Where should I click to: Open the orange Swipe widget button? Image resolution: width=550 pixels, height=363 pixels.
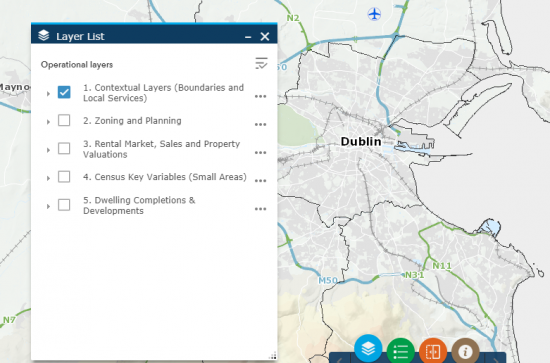(x=433, y=351)
